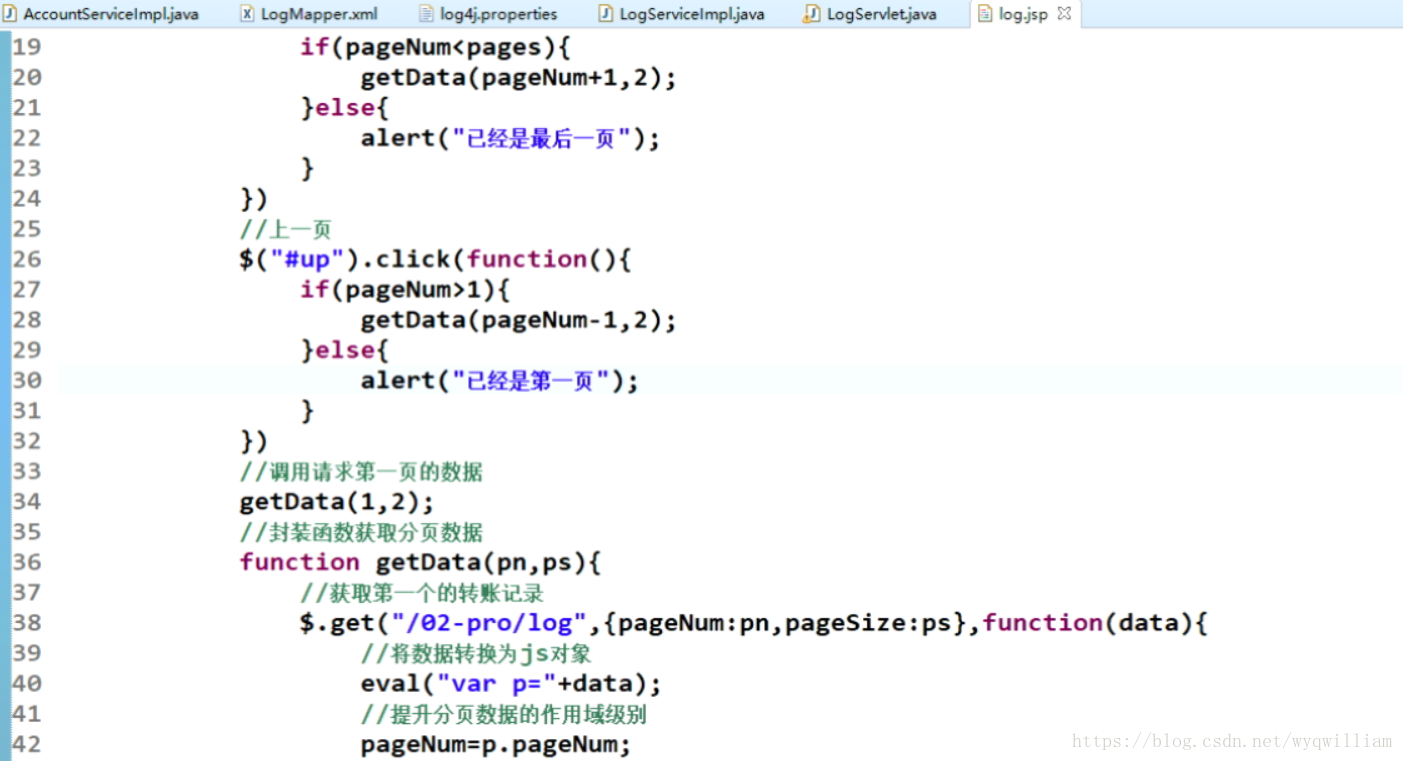
Task: Click the log.jsp file icon
Action: pos(985,14)
